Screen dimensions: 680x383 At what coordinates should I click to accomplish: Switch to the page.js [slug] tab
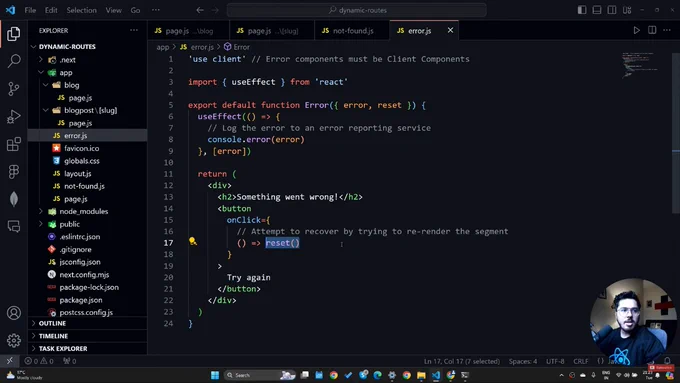point(272,30)
